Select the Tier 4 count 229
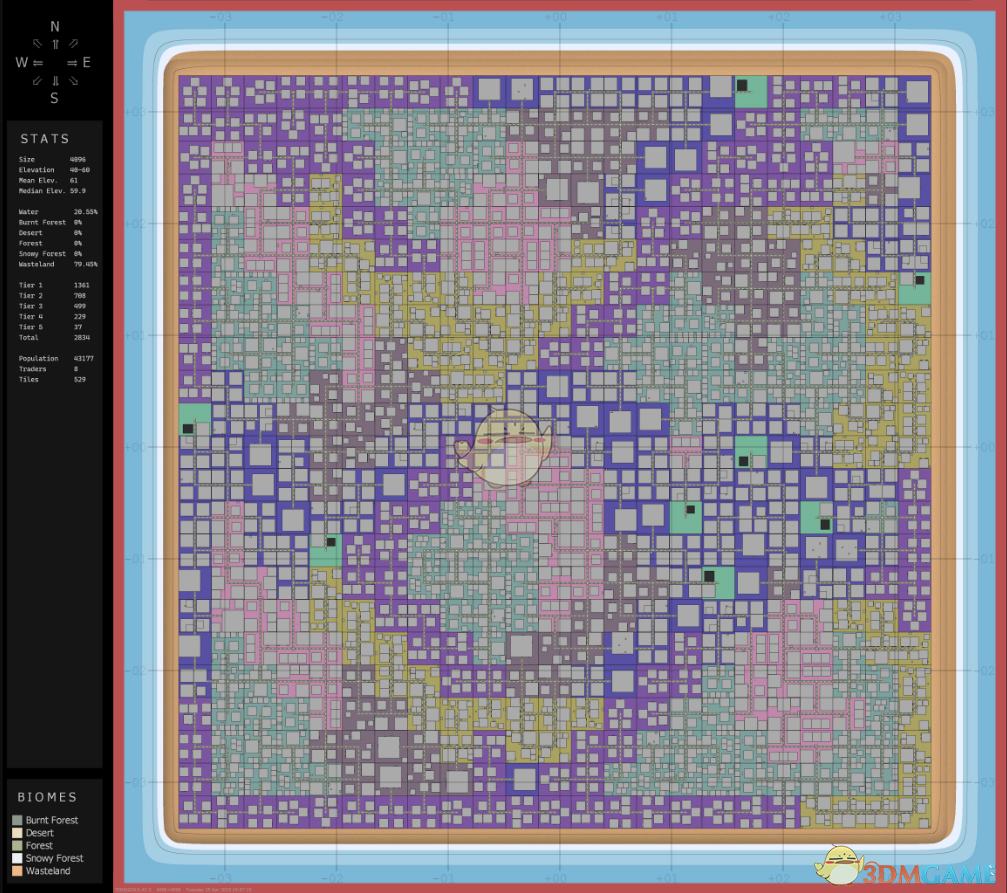Viewport: 1007px width, 893px height. point(80,317)
